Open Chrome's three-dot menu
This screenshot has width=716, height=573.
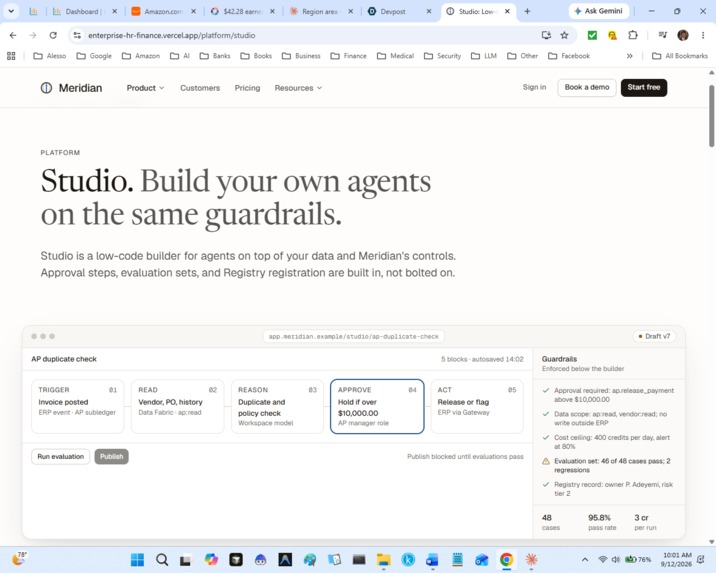pos(703,35)
